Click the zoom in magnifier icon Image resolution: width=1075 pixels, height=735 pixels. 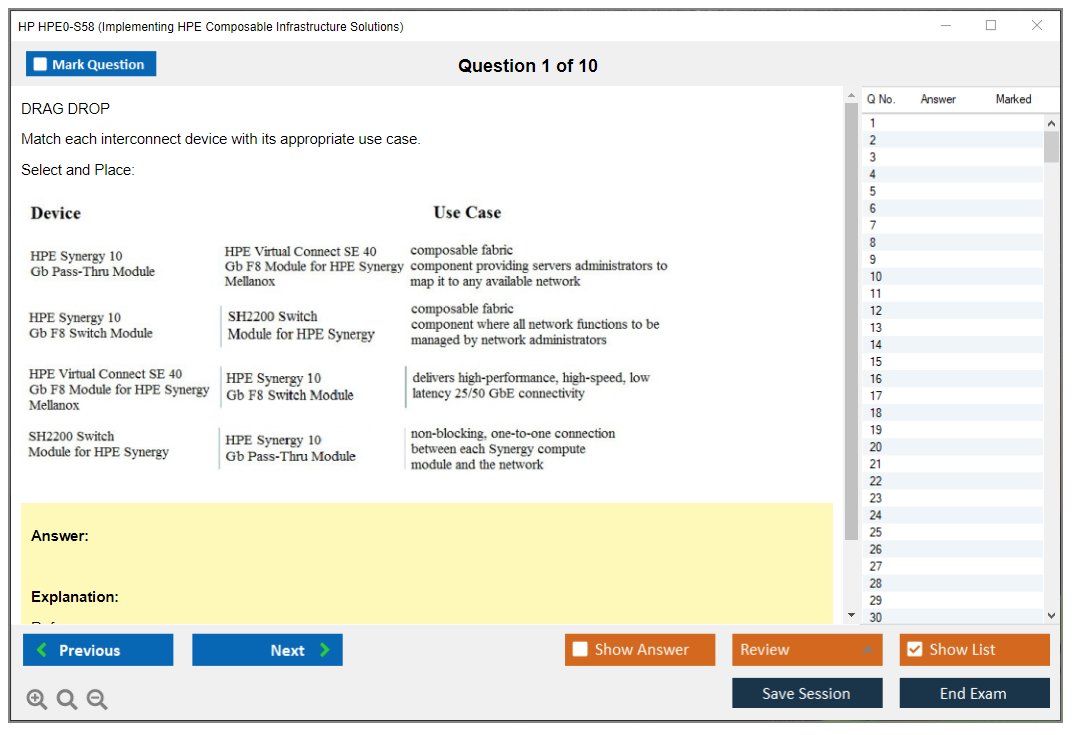[x=37, y=700]
